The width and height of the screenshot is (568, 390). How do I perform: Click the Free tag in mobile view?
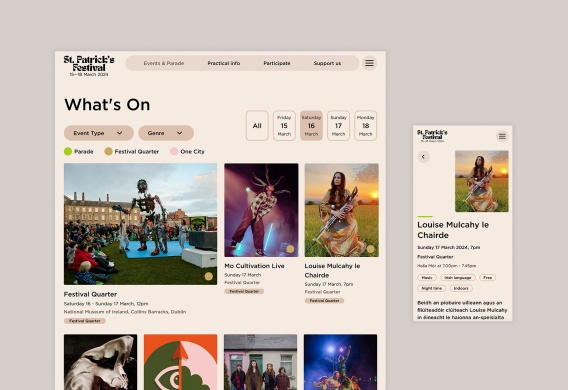pyautogui.click(x=488, y=278)
